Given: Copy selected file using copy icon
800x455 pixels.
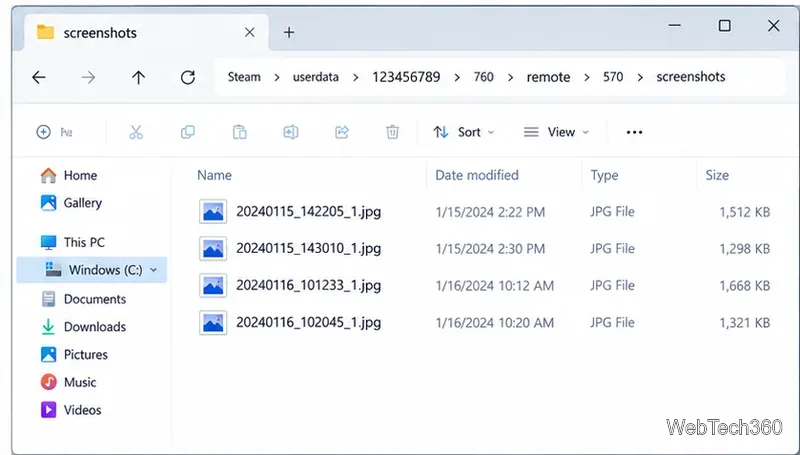Looking at the screenshot, I should tap(188, 132).
